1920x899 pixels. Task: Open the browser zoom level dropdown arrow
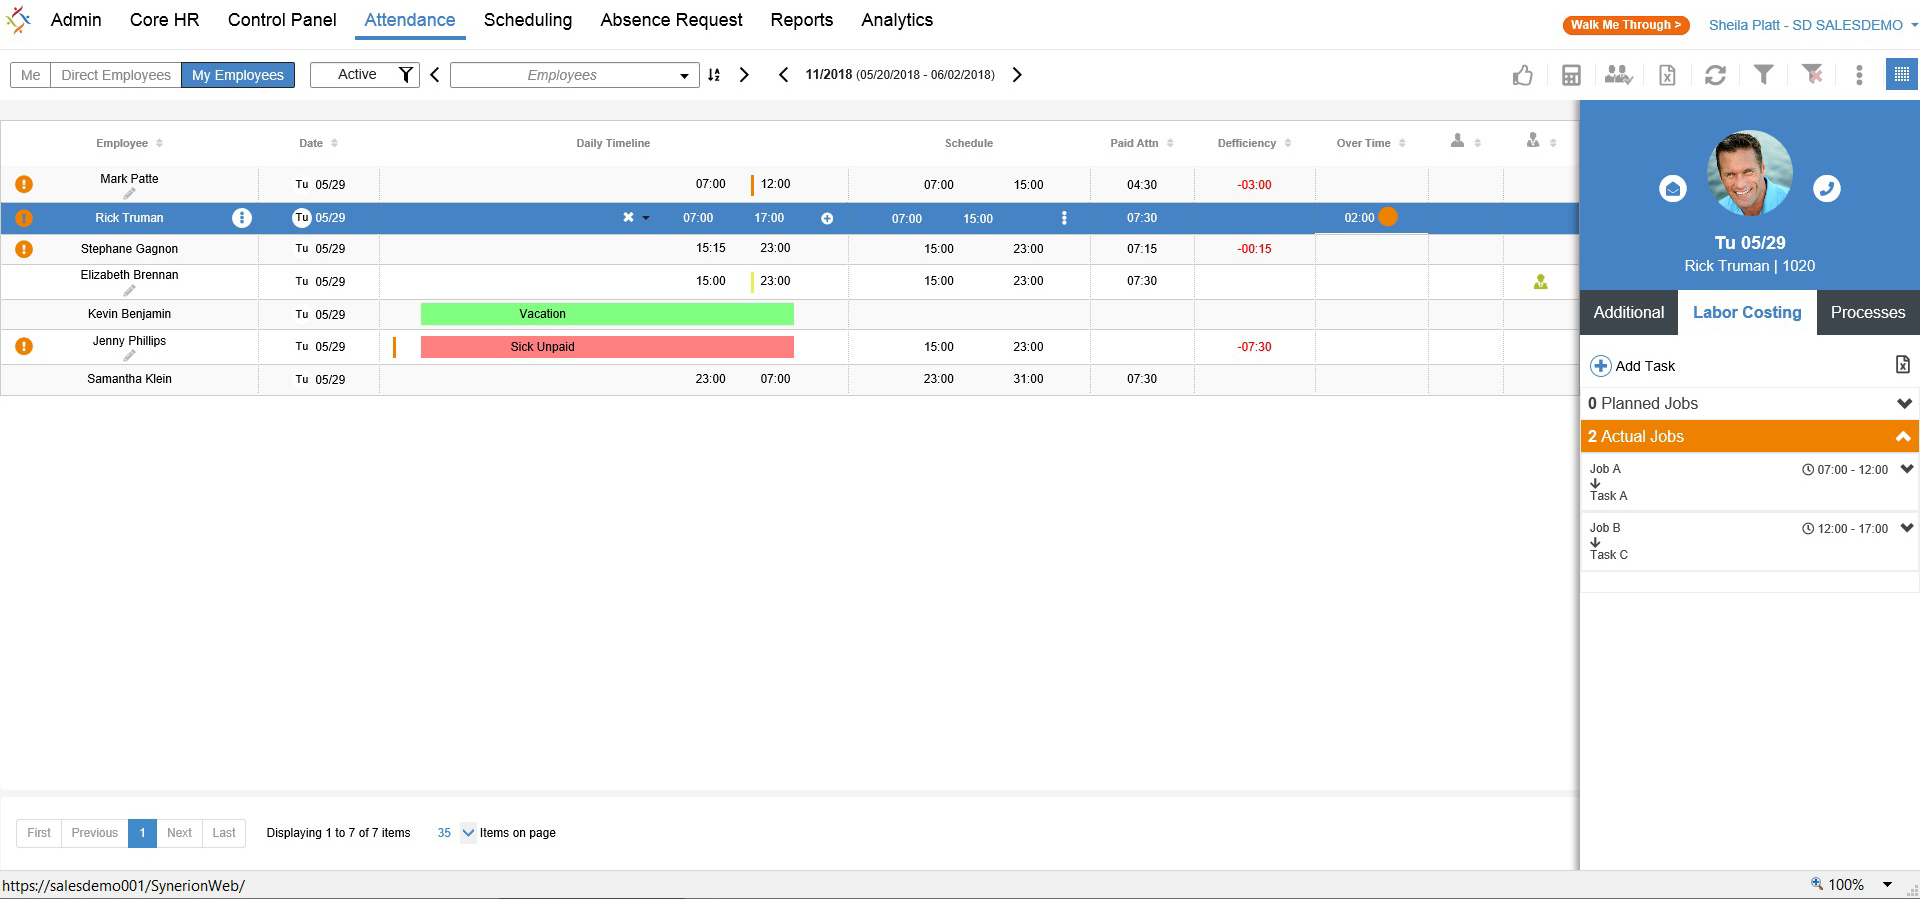point(1887,884)
